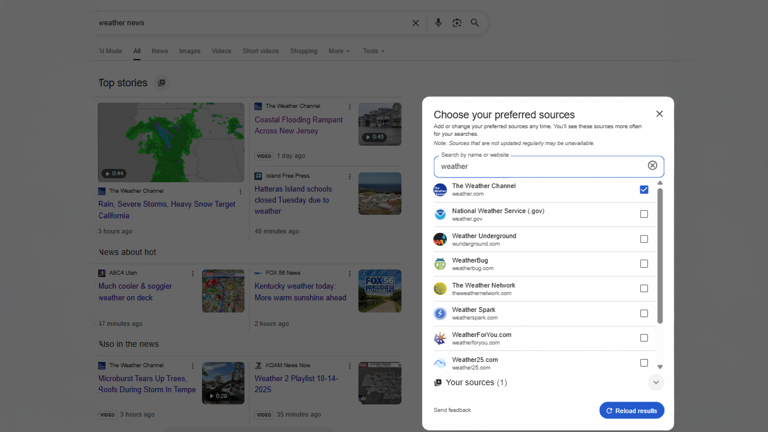The width and height of the screenshot is (768, 432).
Task: Check Weather25.com source
Action: click(644, 363)
